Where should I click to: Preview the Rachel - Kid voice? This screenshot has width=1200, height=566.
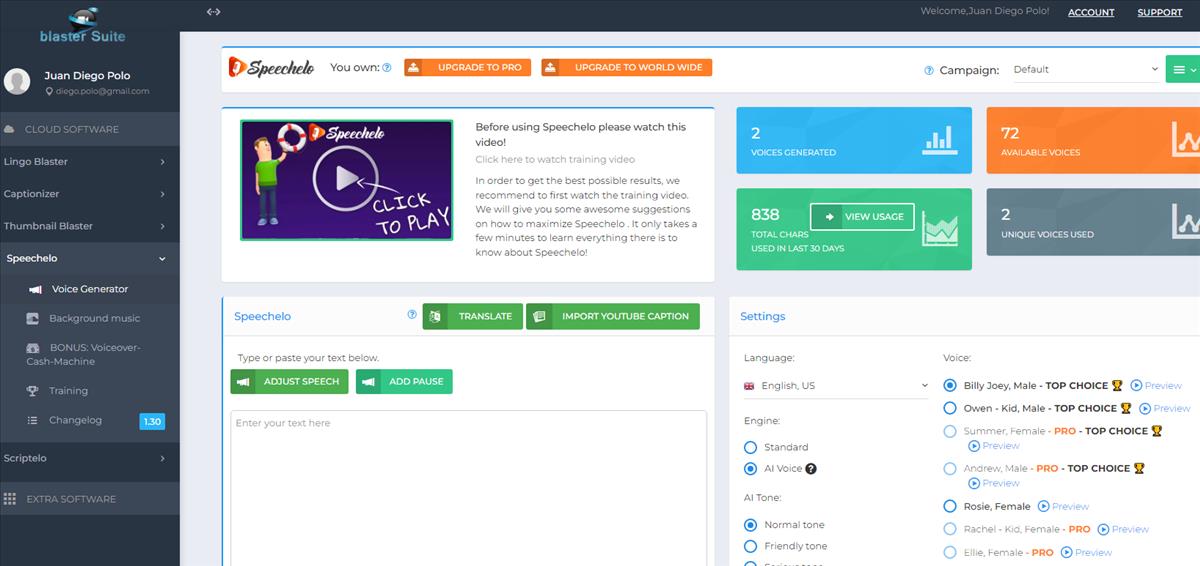click(1123, 529)
